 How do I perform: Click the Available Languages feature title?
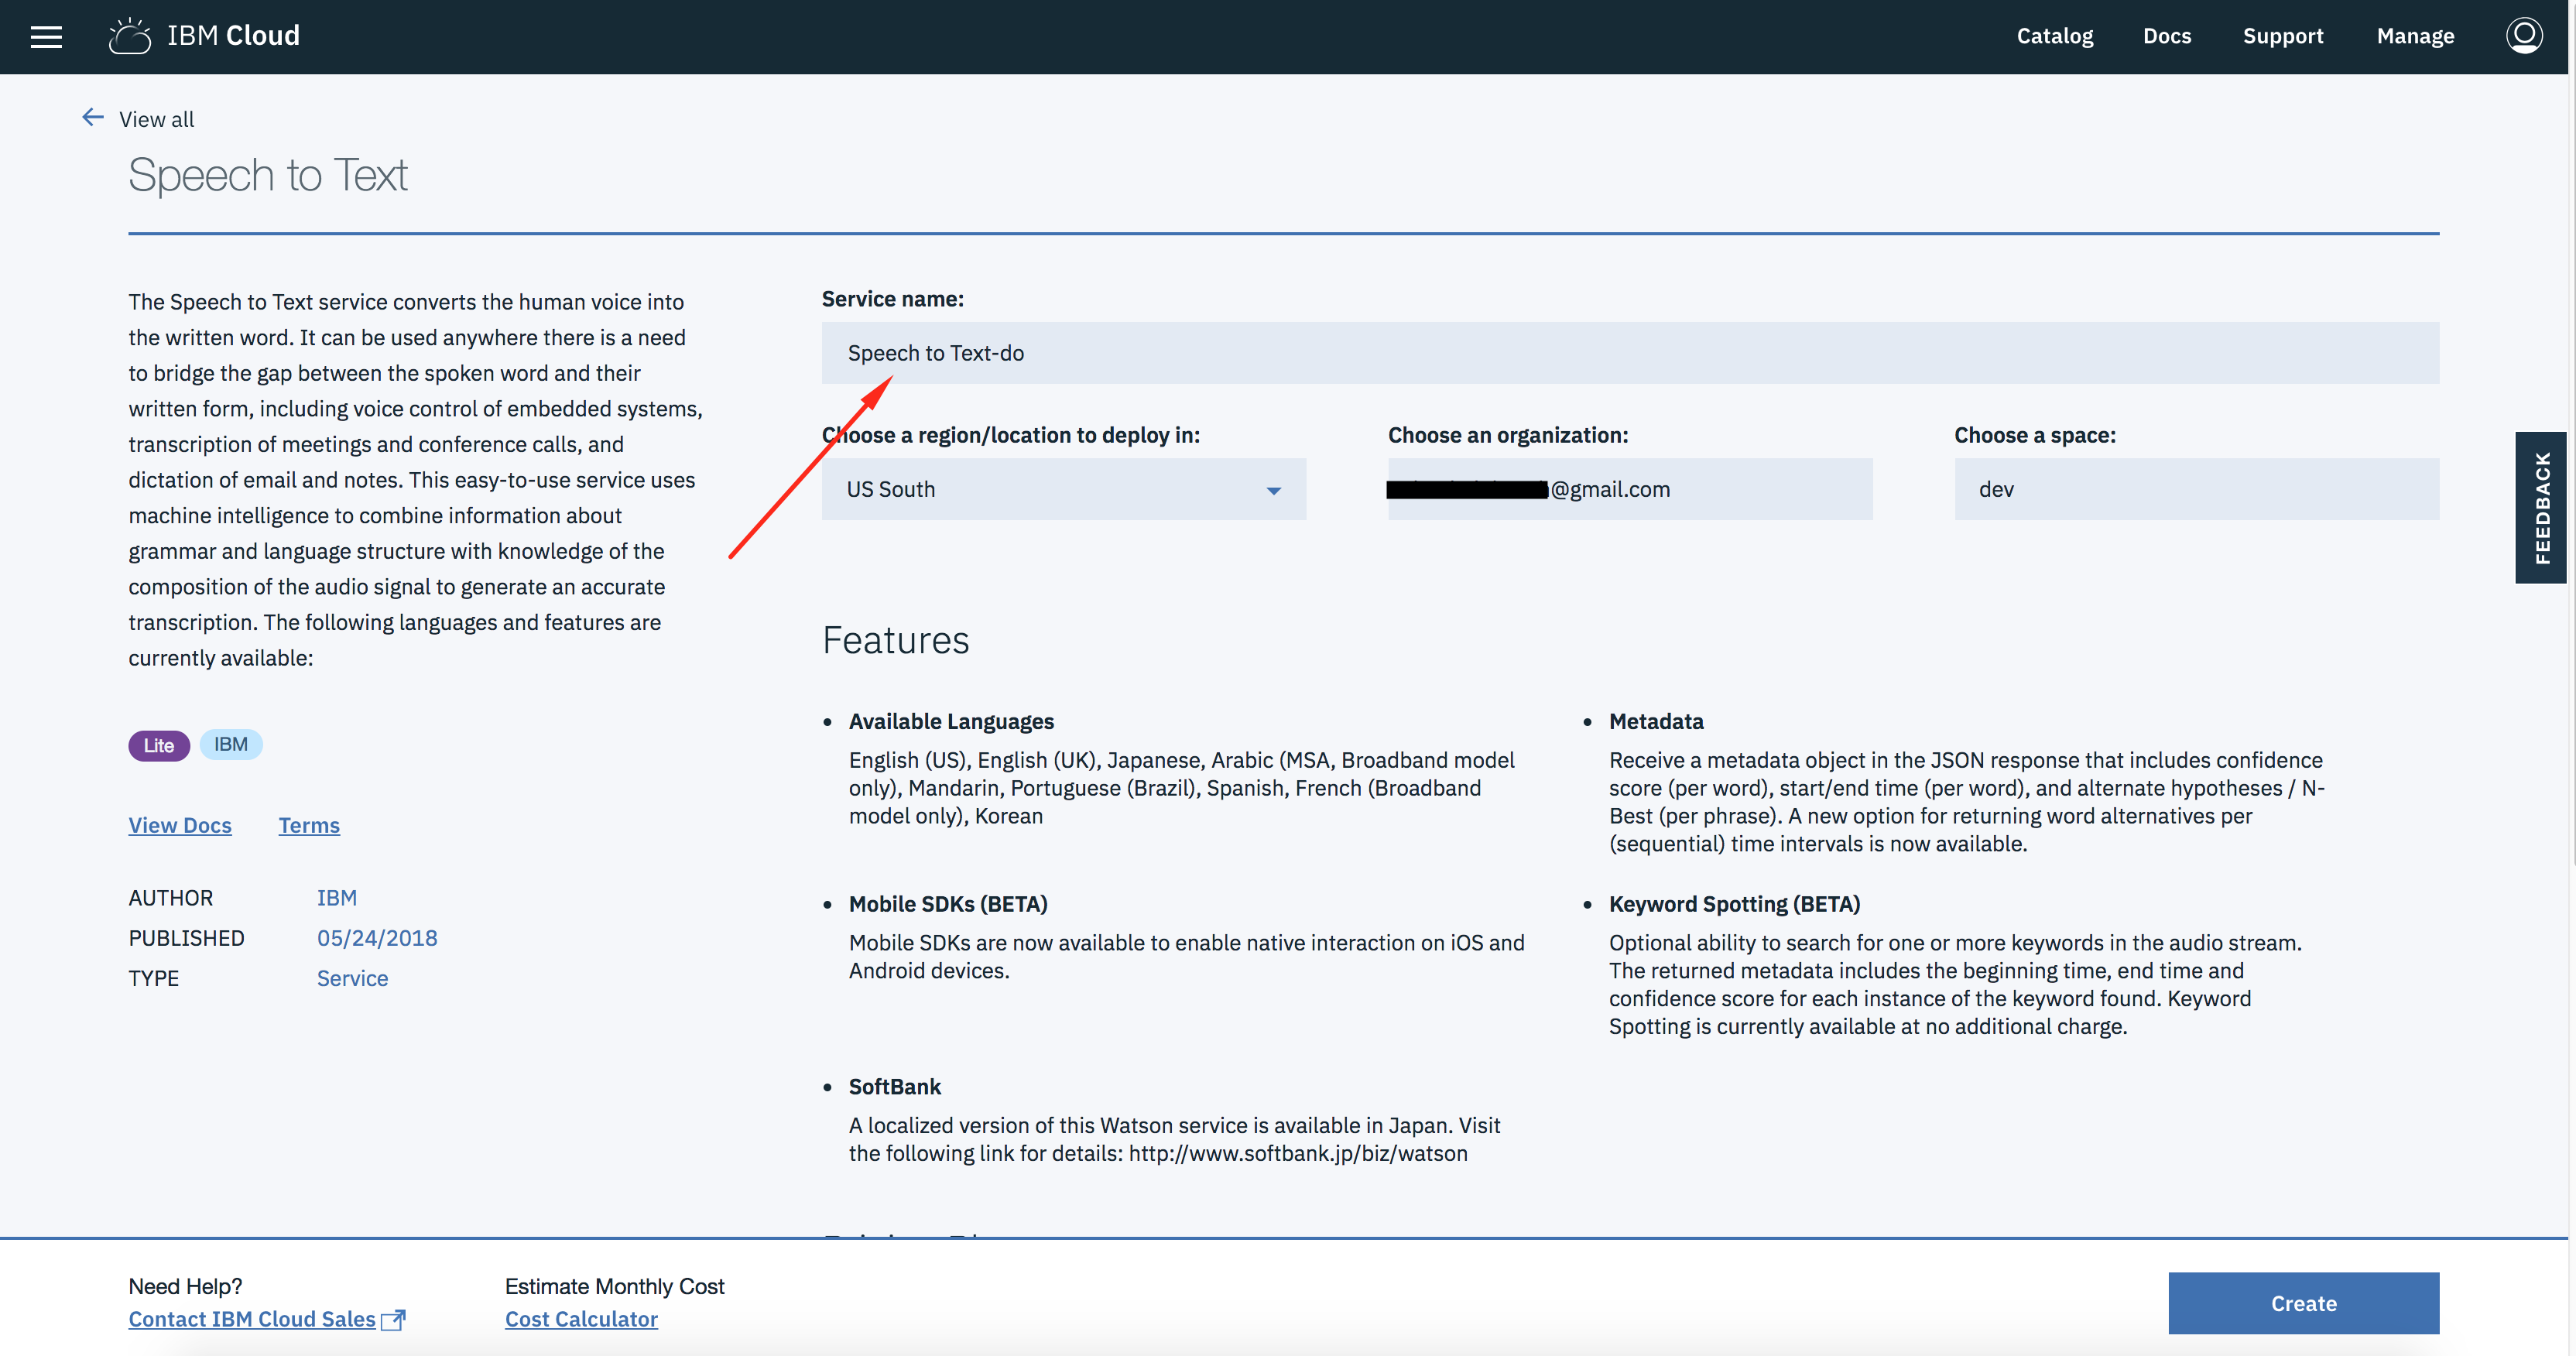951,721
